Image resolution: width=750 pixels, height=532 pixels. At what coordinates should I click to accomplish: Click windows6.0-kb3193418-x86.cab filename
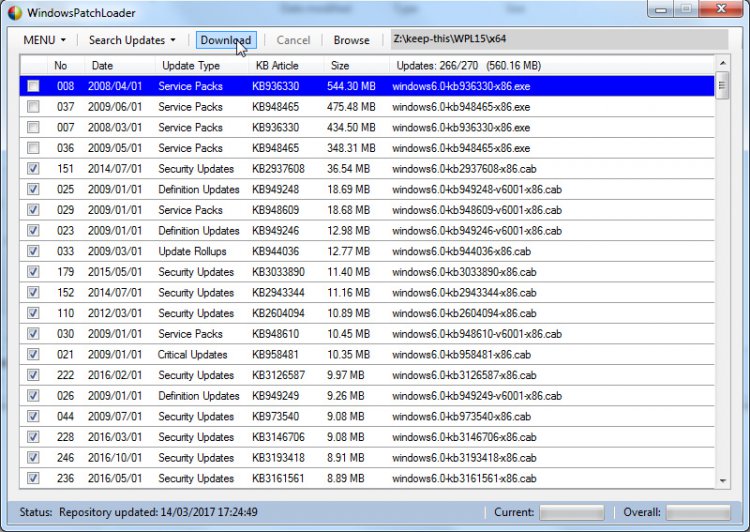[x=464, y=457]
